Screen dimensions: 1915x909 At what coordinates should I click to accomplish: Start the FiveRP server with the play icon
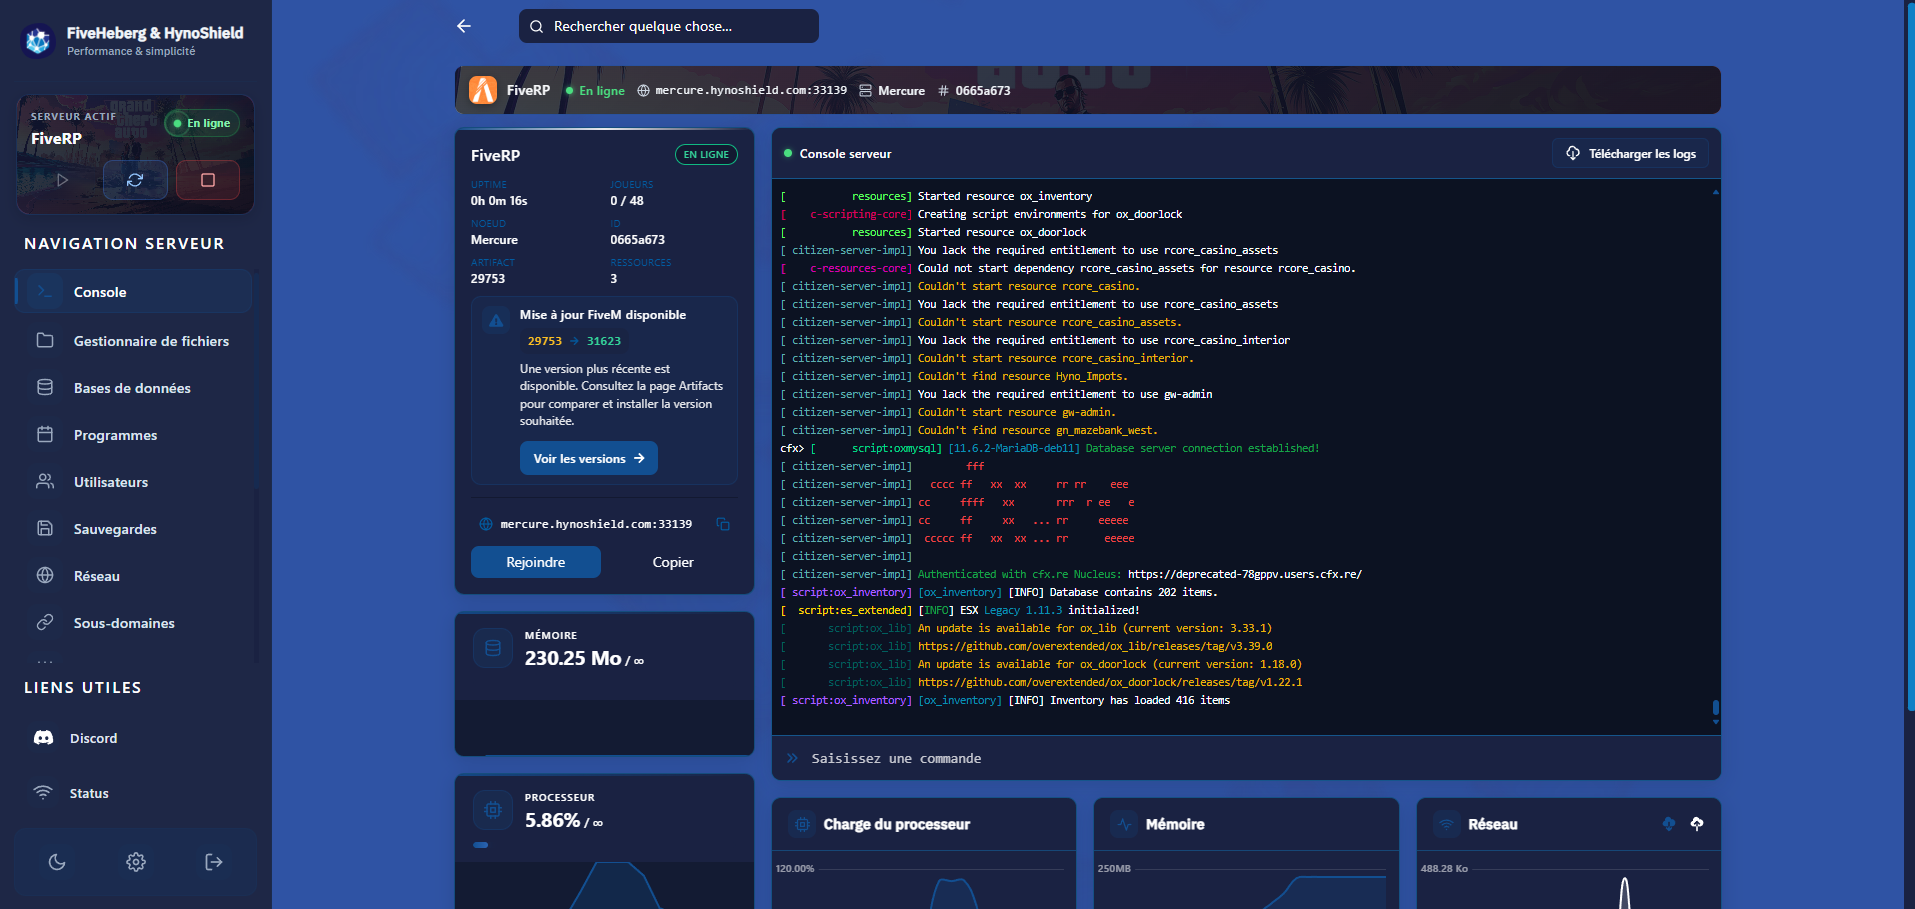[62, 180]
